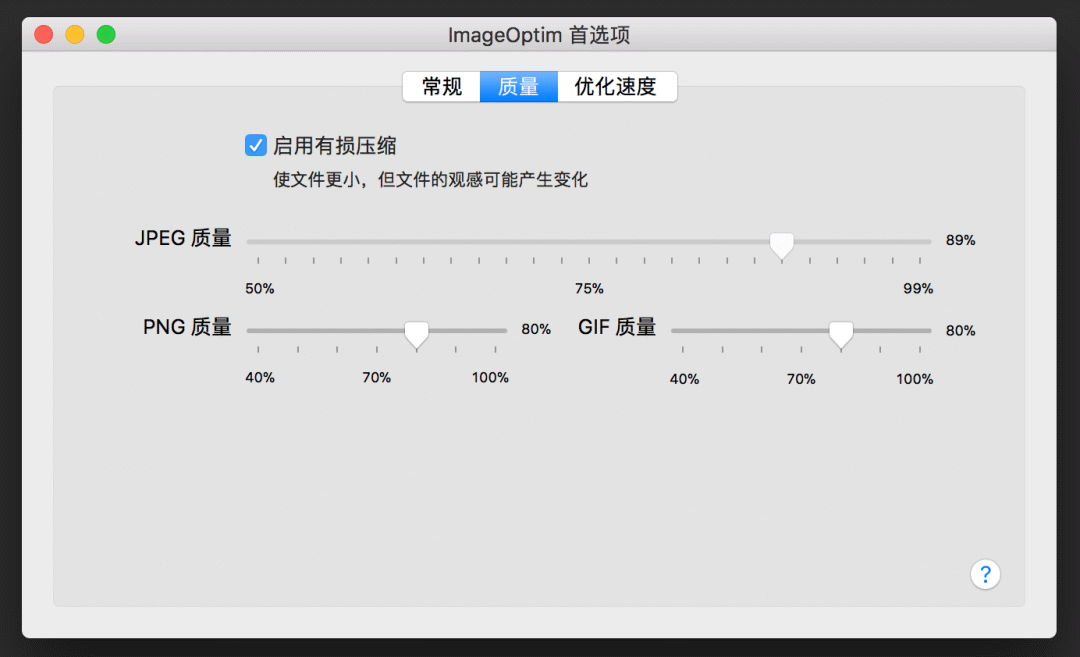The height and width of the screenshot is (657, 1080).
Task: Click the green zoom window control
Action: tap(106, 33)
